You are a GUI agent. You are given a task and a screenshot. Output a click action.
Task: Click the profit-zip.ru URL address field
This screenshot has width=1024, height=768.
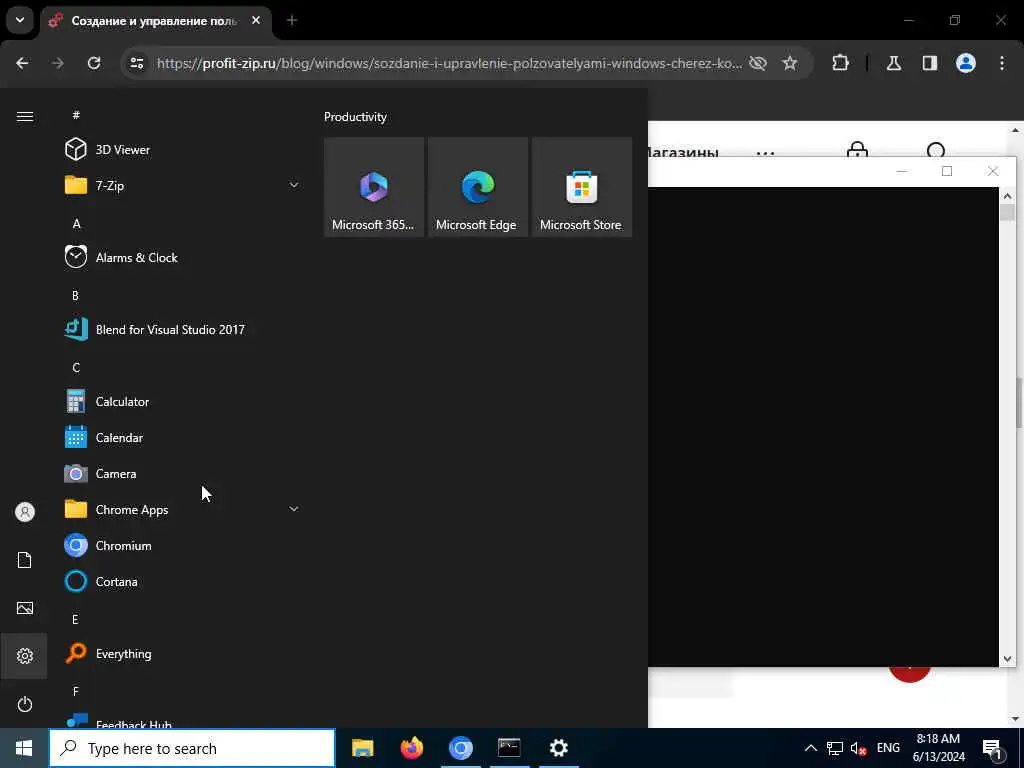449,63
